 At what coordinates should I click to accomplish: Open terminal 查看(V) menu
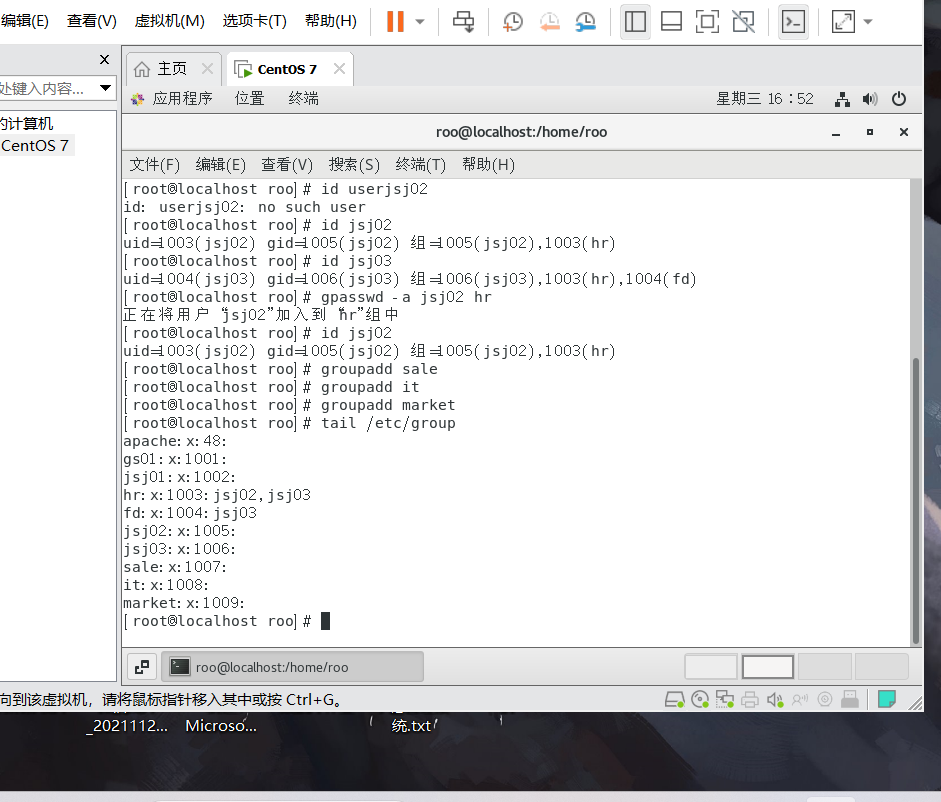(287, 164)
